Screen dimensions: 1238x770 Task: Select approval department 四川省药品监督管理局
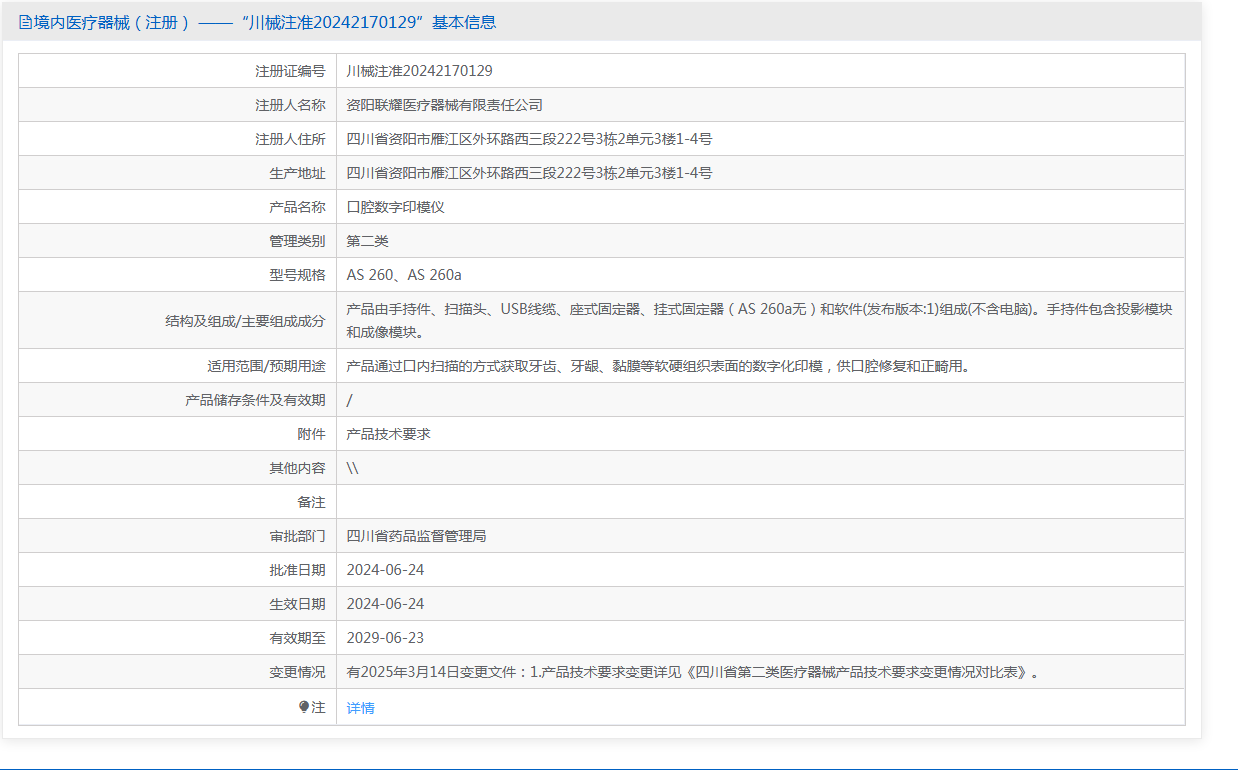click(417, 536)
